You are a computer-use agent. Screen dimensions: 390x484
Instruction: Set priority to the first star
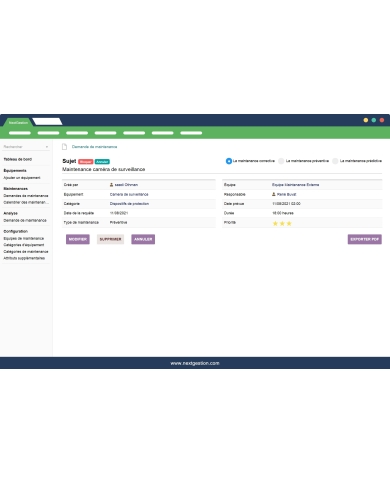click(x=275, y=223)
